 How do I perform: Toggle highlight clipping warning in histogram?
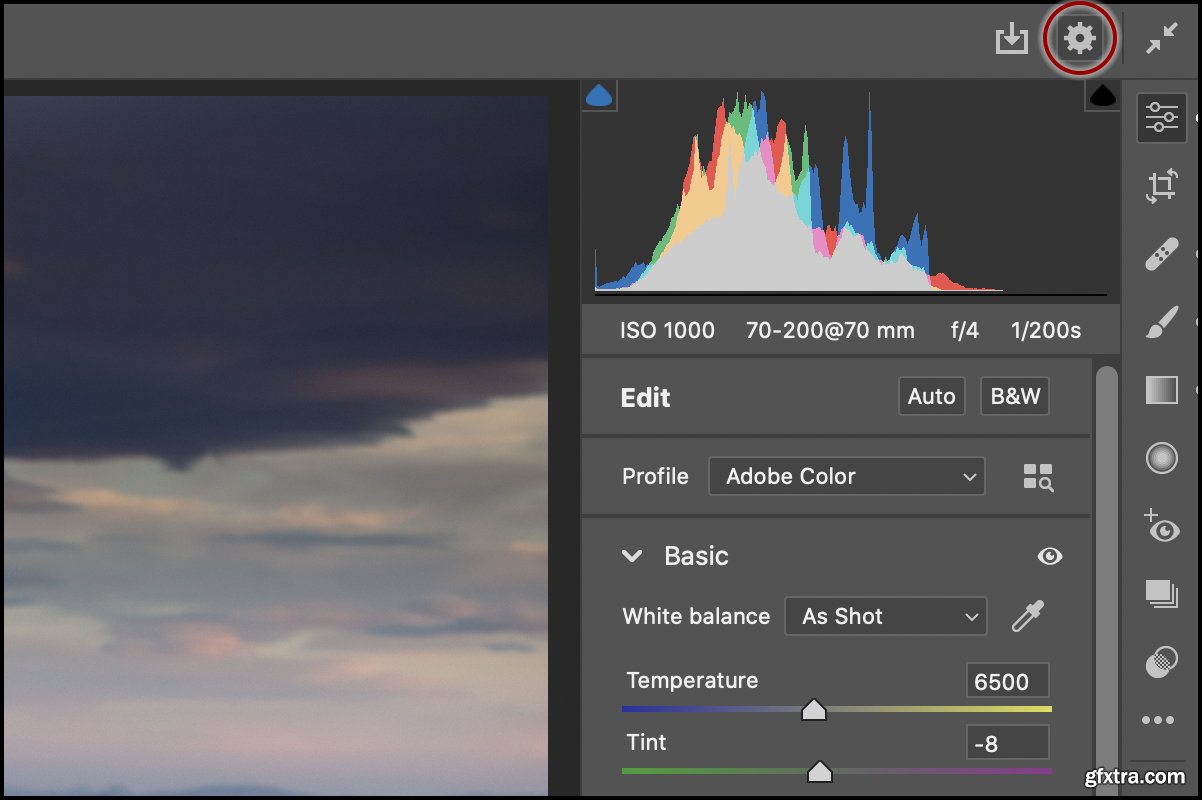point(1102,96)
